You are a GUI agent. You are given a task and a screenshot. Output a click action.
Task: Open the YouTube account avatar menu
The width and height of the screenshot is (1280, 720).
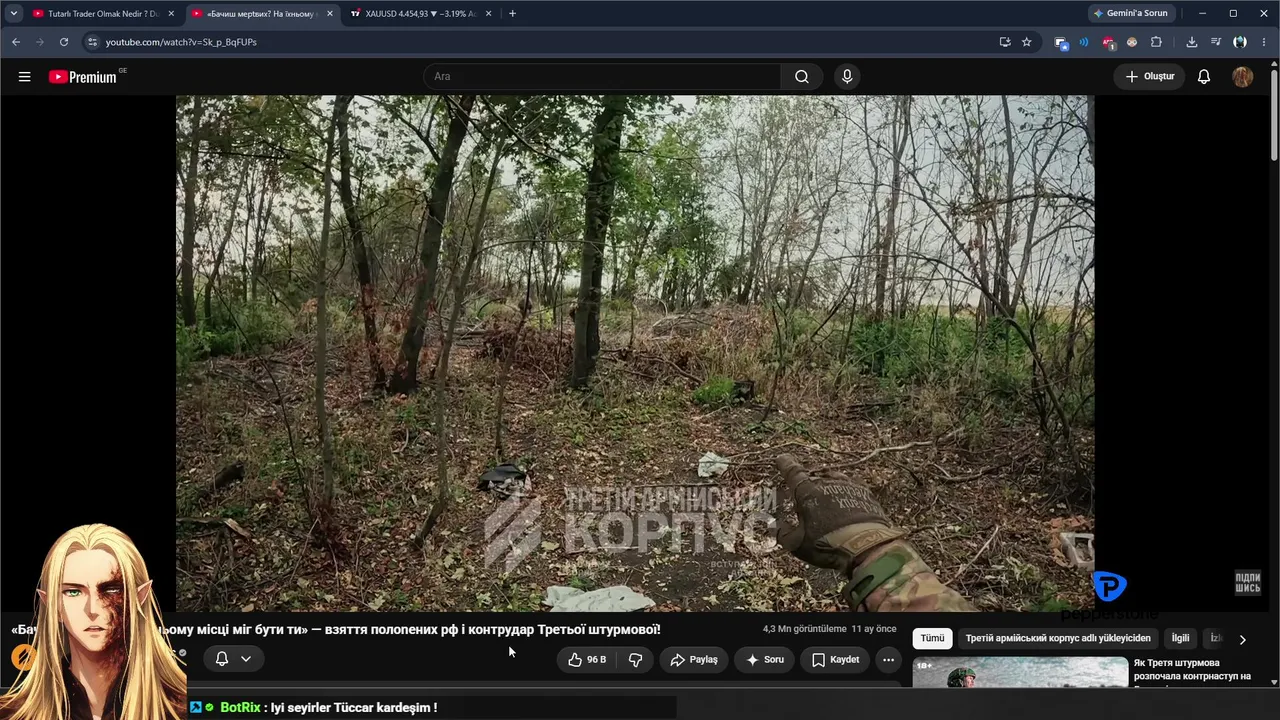[x=1242, y=77]
